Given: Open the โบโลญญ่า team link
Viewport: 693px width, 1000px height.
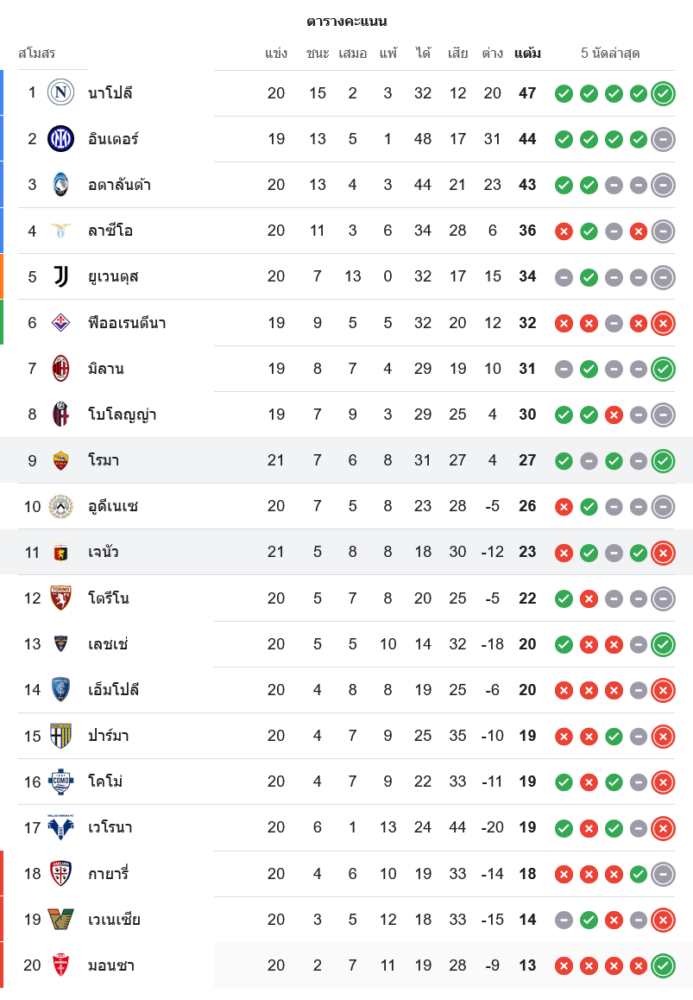Looking at the screenshot, I should pos(122,415).
